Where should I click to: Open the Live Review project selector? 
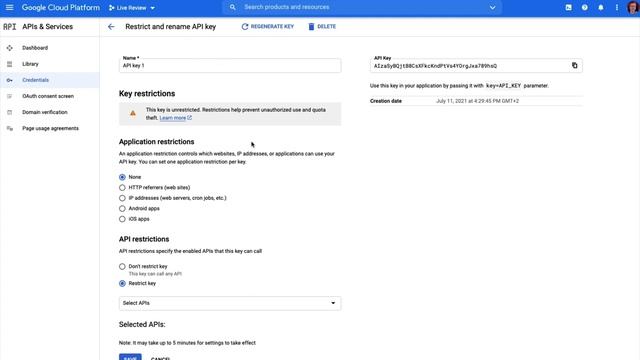[132, 8]
